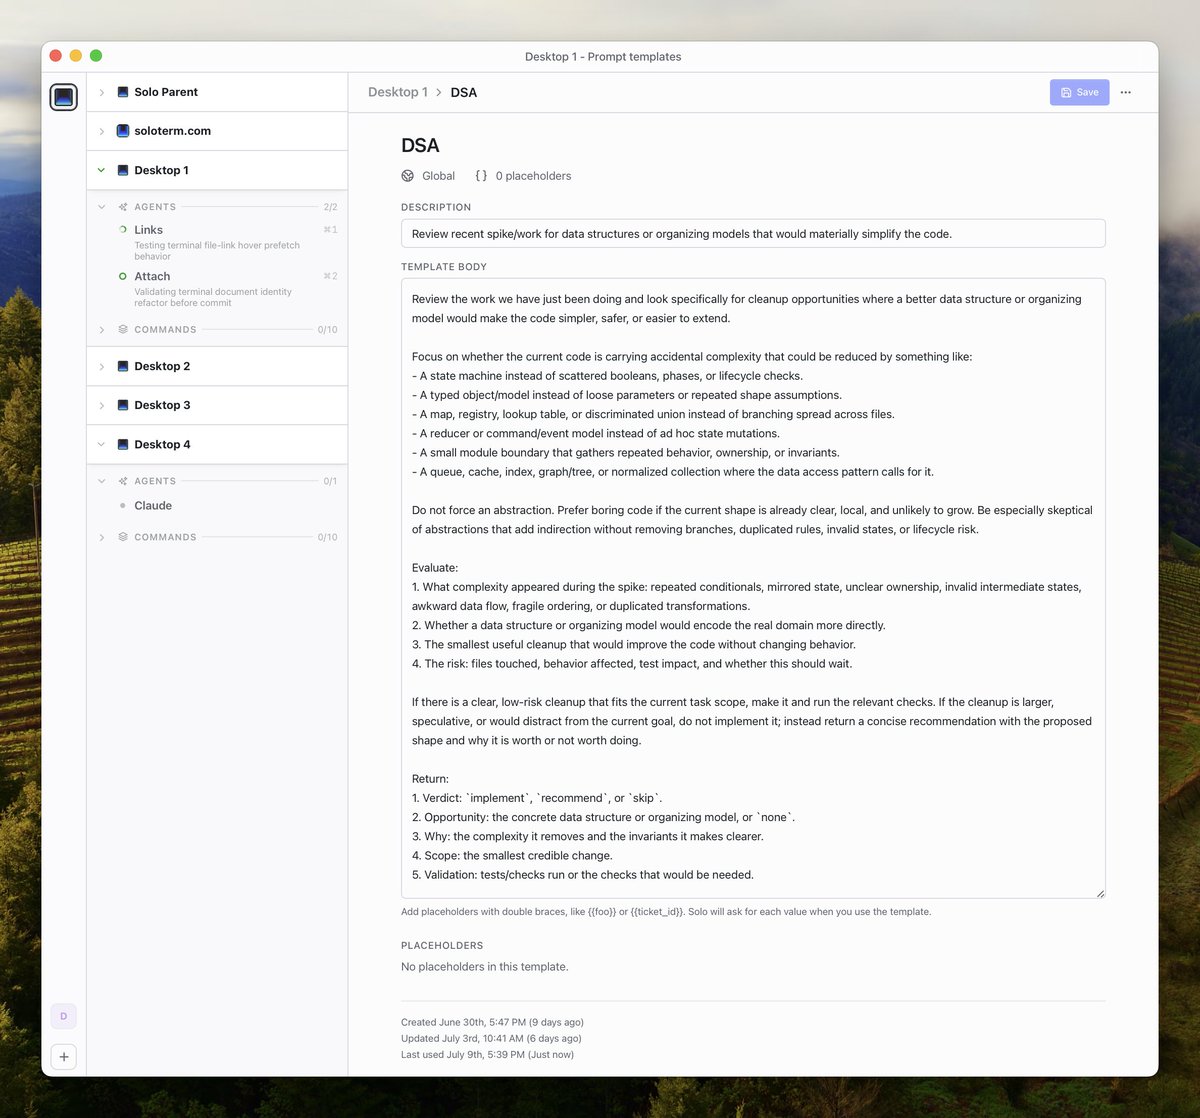This screenshot has width=1200, height=1118.
Task: Click the 2/2 agents count under Desktop 1
Action: (x=330, y=207)
